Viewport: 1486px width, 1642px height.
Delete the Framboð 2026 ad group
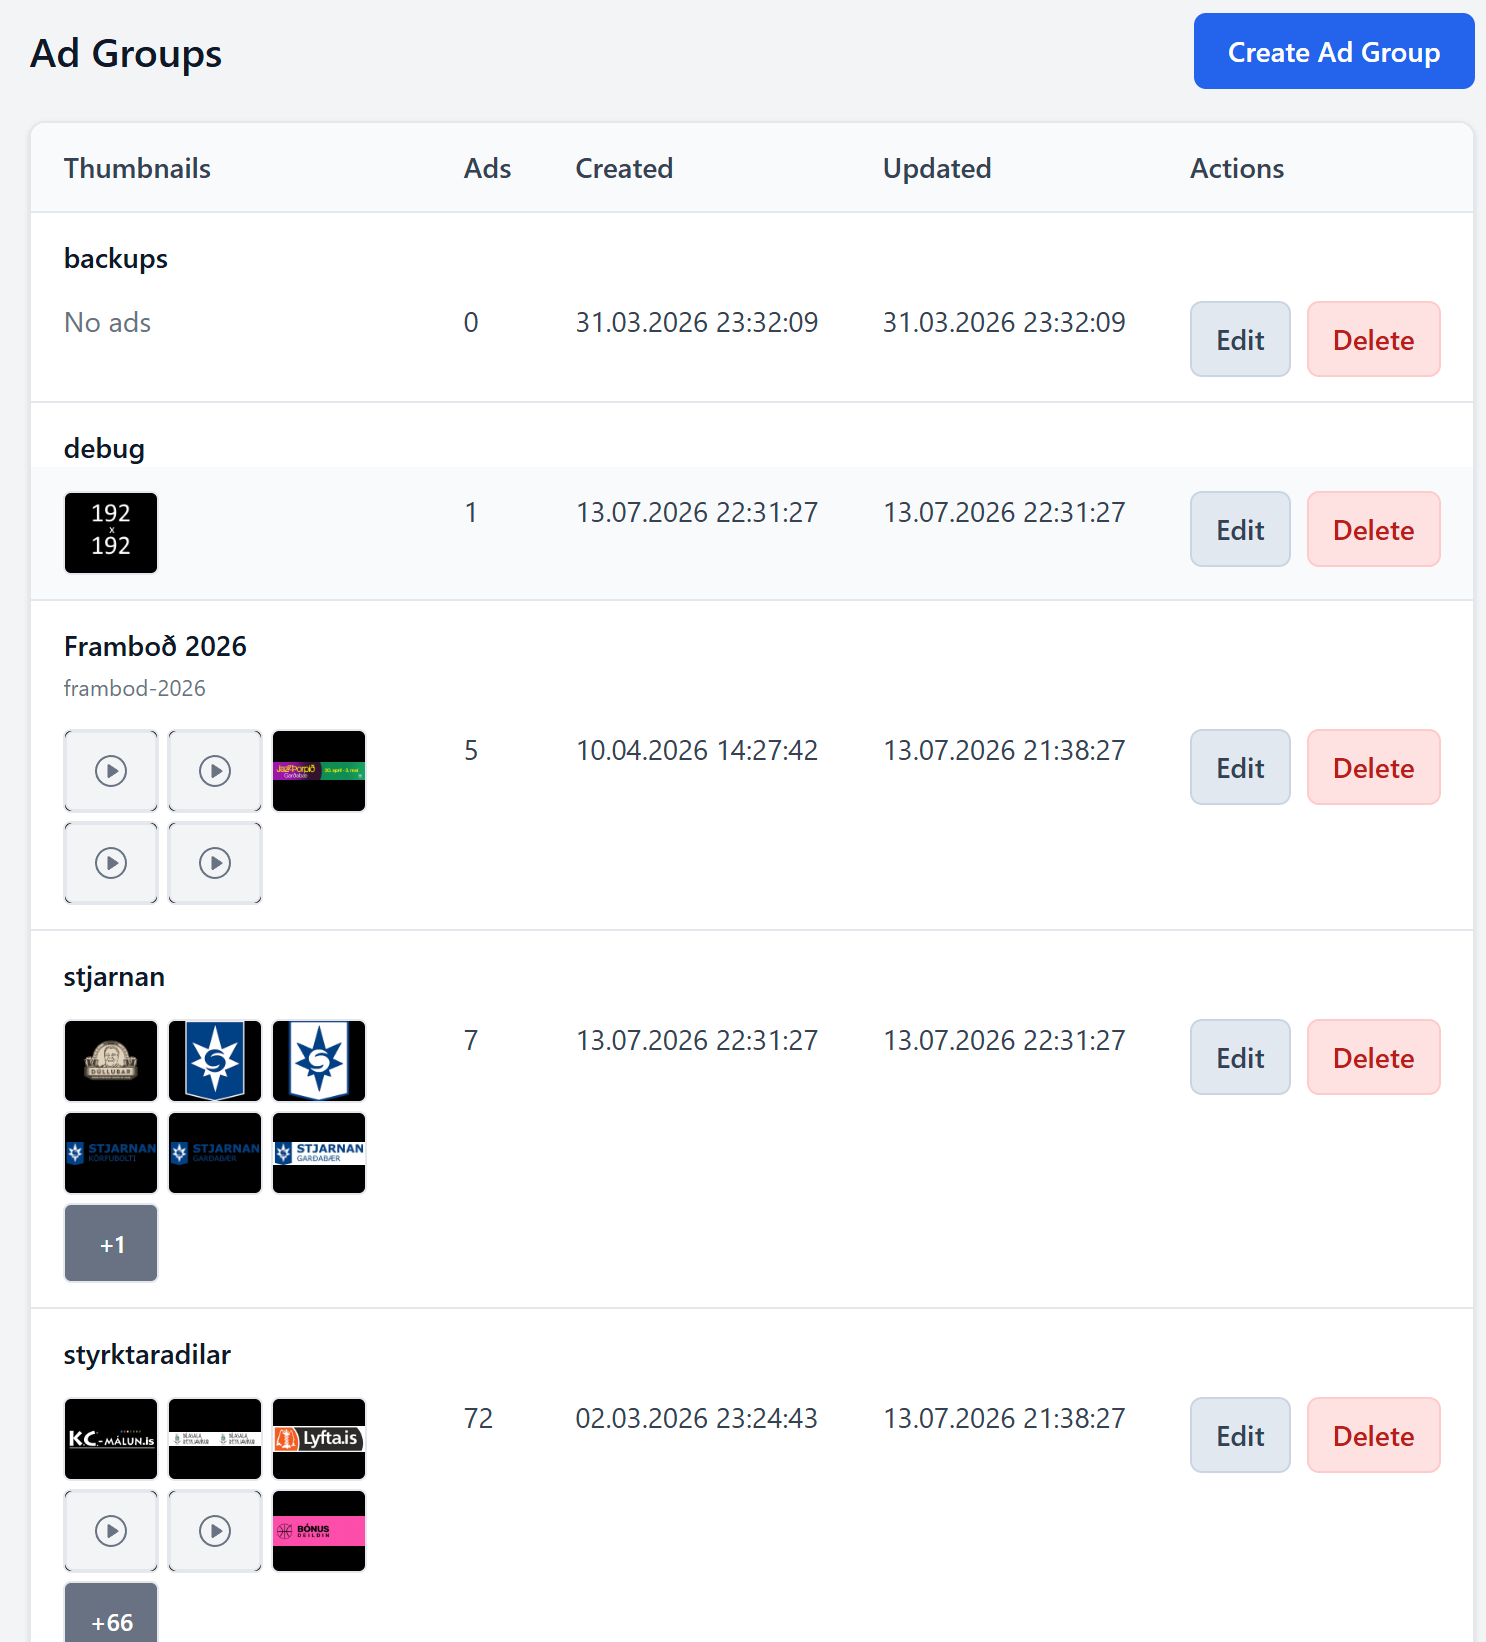point(1374,767)
